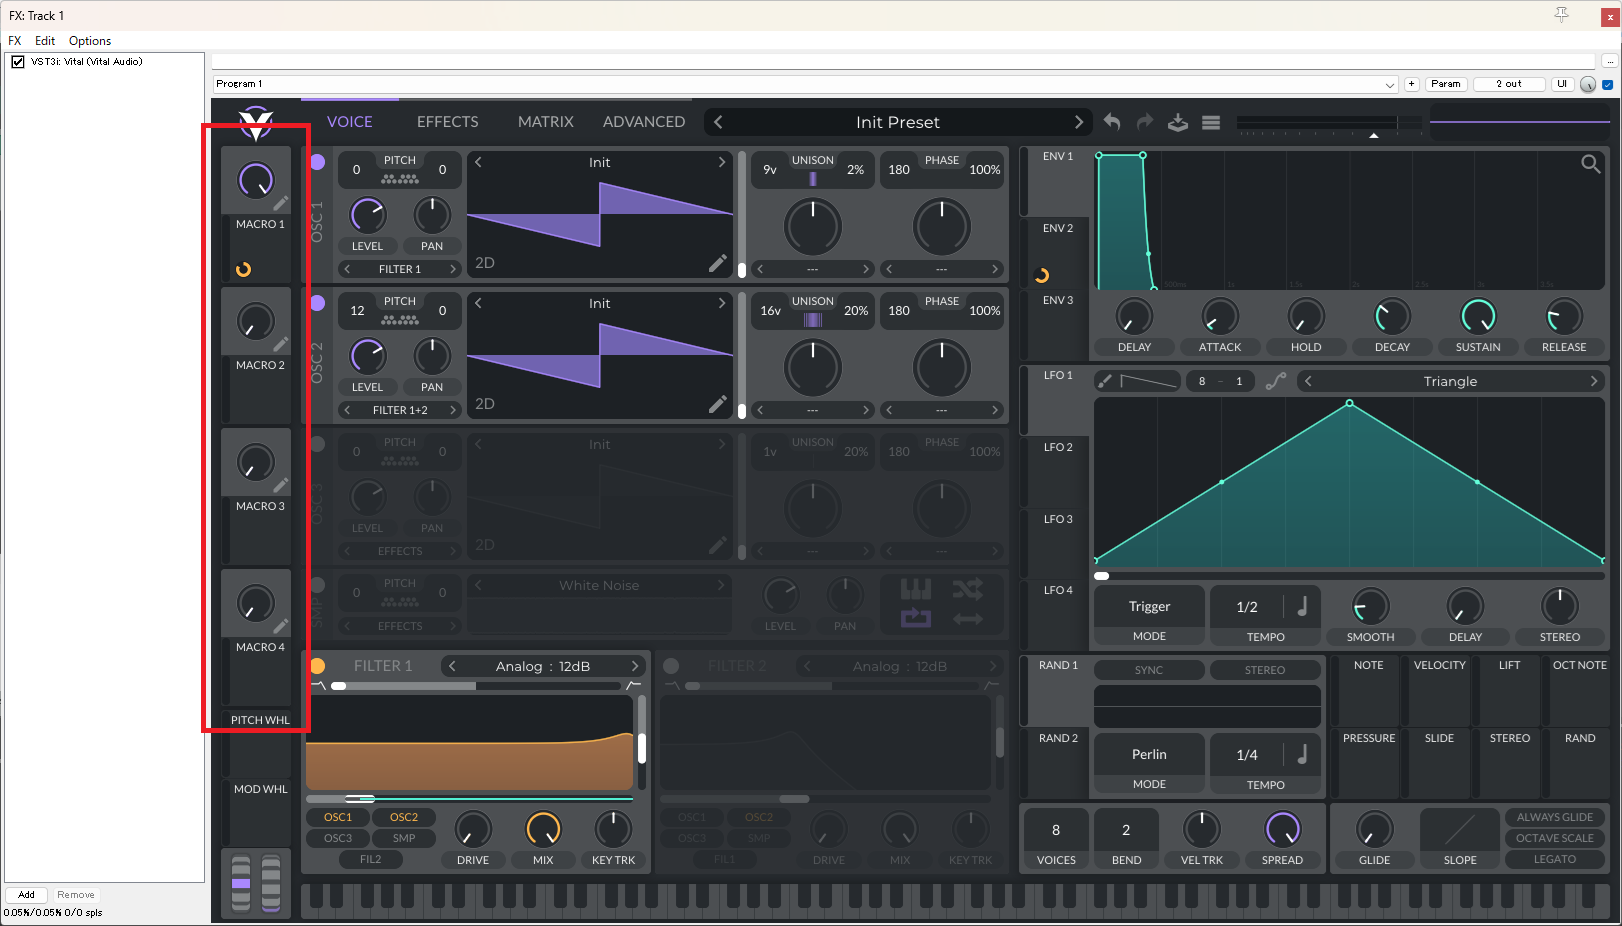
Task: Click the Macro 1 edit pencil icon
Action: coord(281,203)
